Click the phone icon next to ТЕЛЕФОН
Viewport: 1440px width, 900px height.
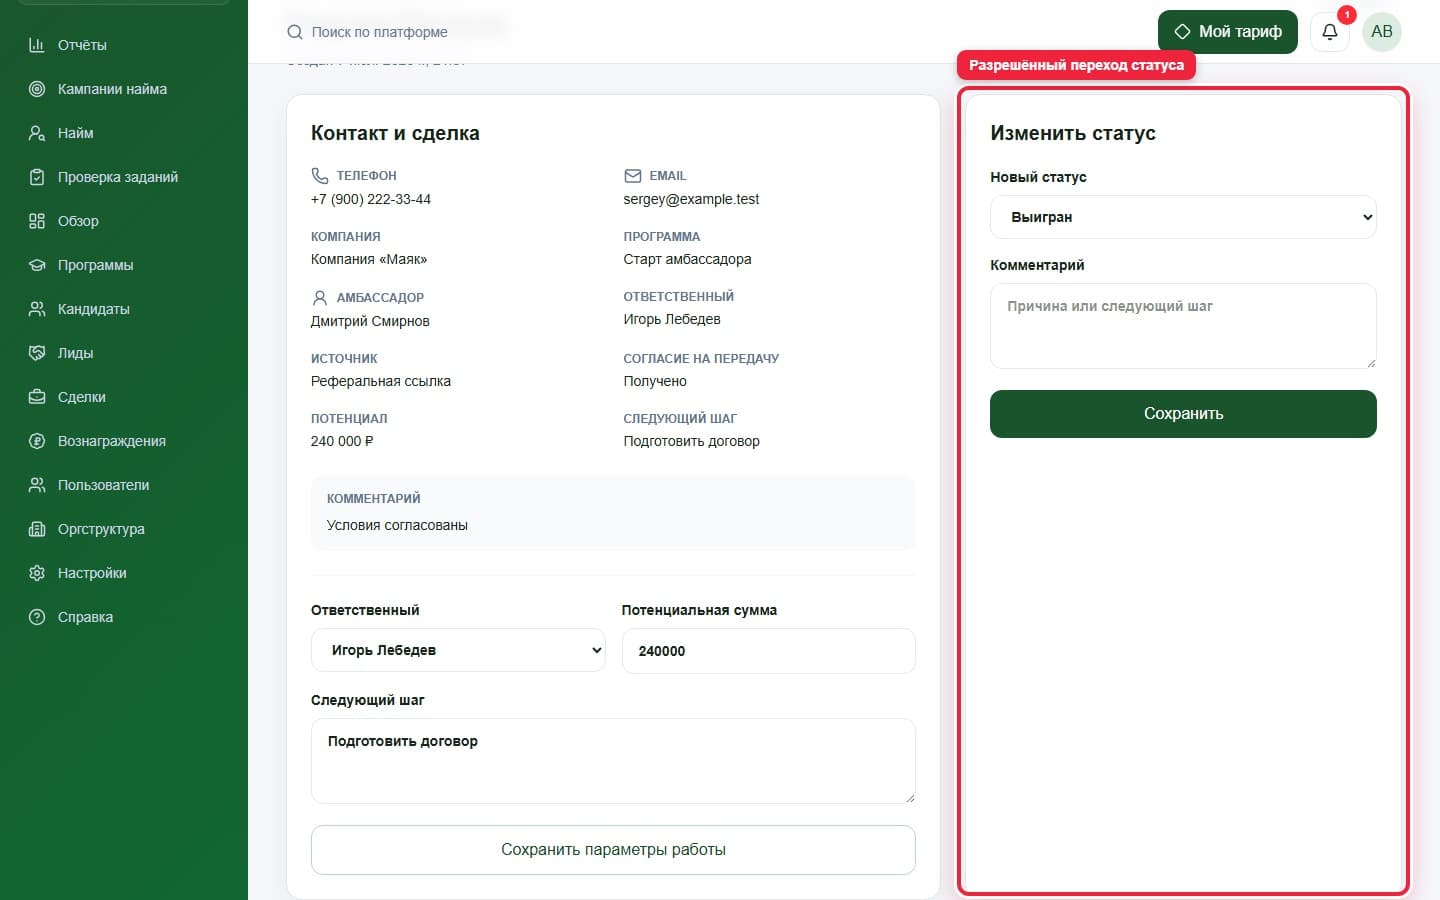[320, 176]
